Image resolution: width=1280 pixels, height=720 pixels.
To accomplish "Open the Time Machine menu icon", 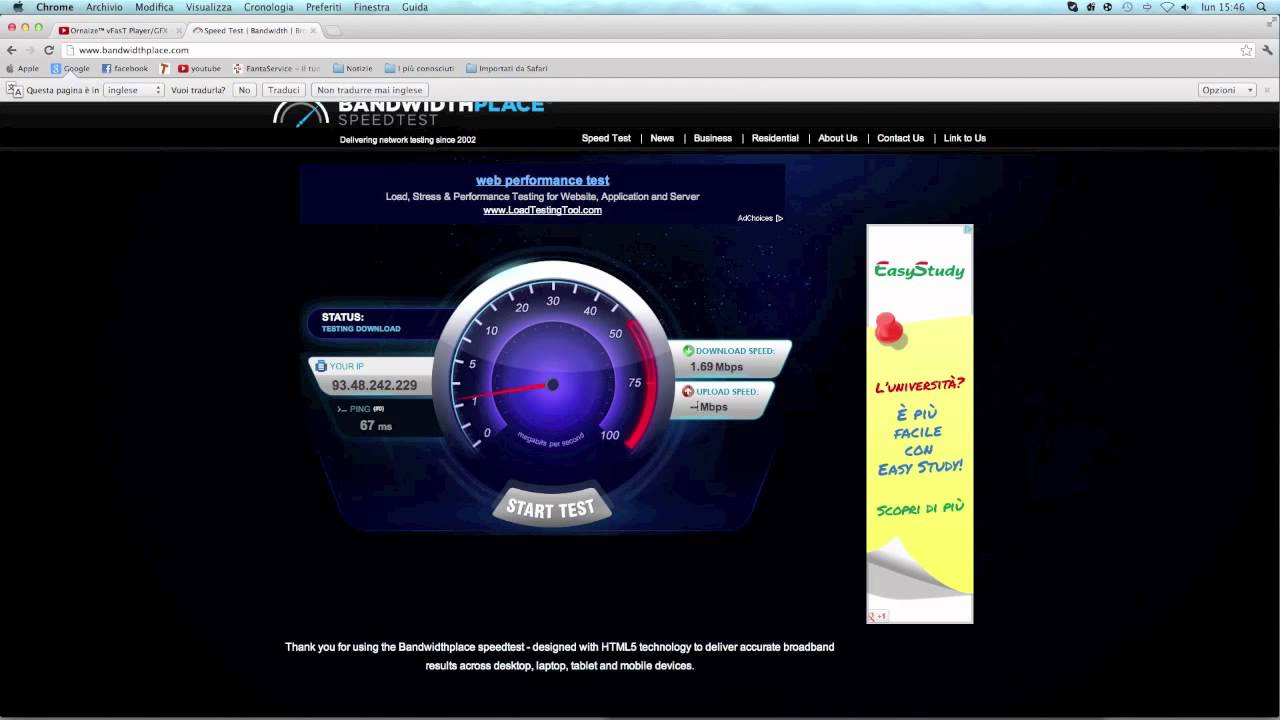I will (x=1128, y=7).
